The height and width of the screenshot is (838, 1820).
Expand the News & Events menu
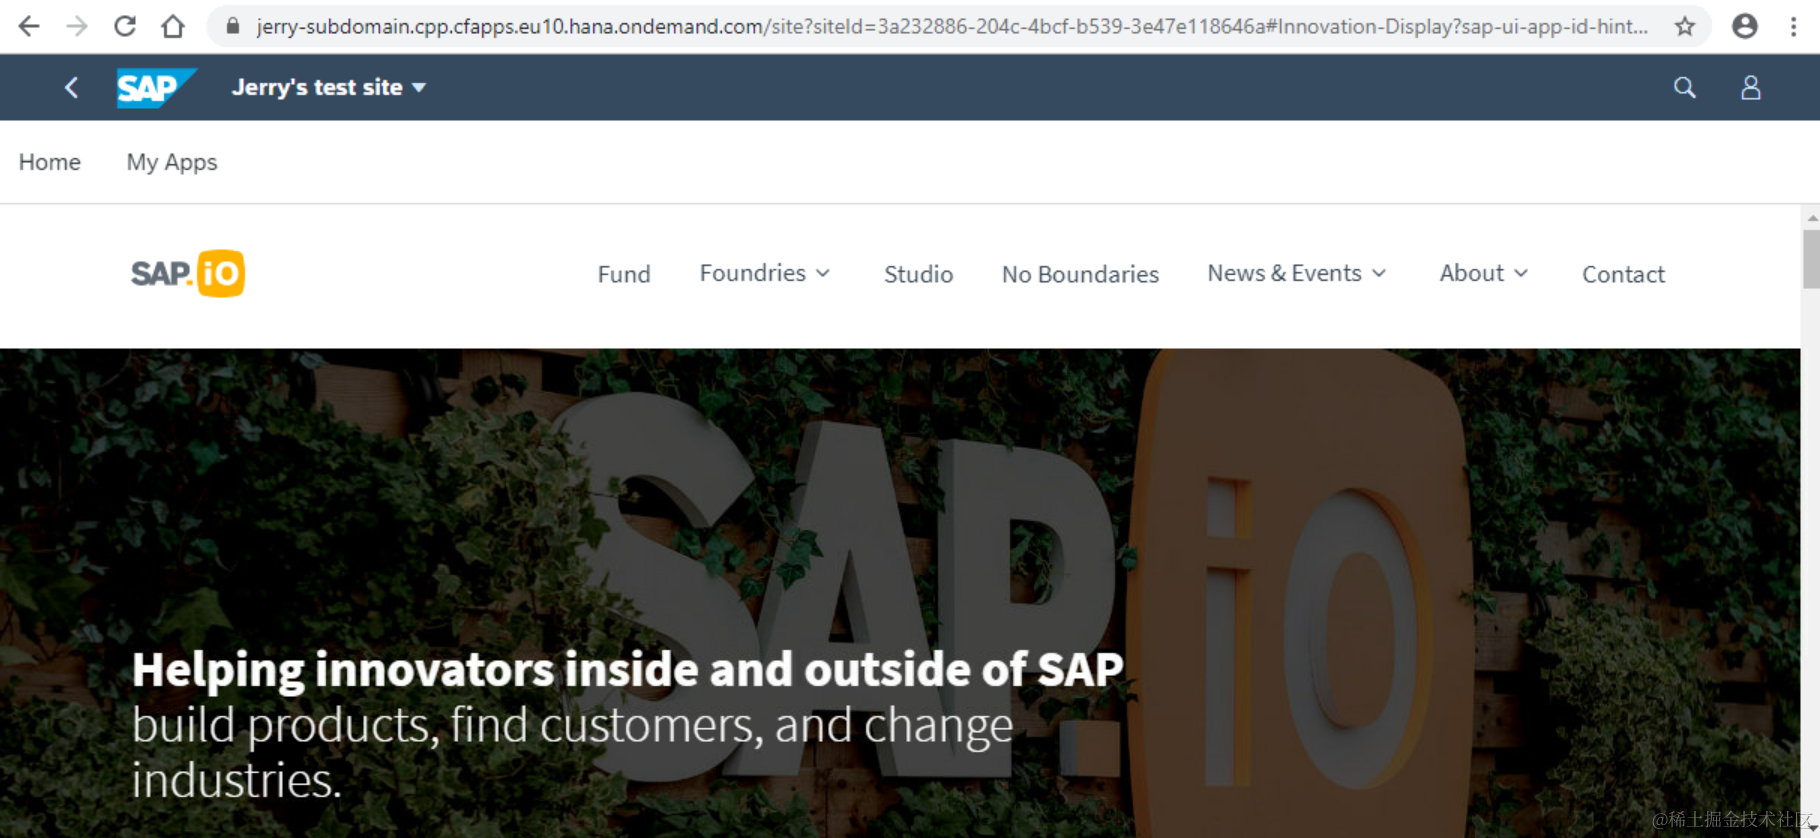point(1297,273)
